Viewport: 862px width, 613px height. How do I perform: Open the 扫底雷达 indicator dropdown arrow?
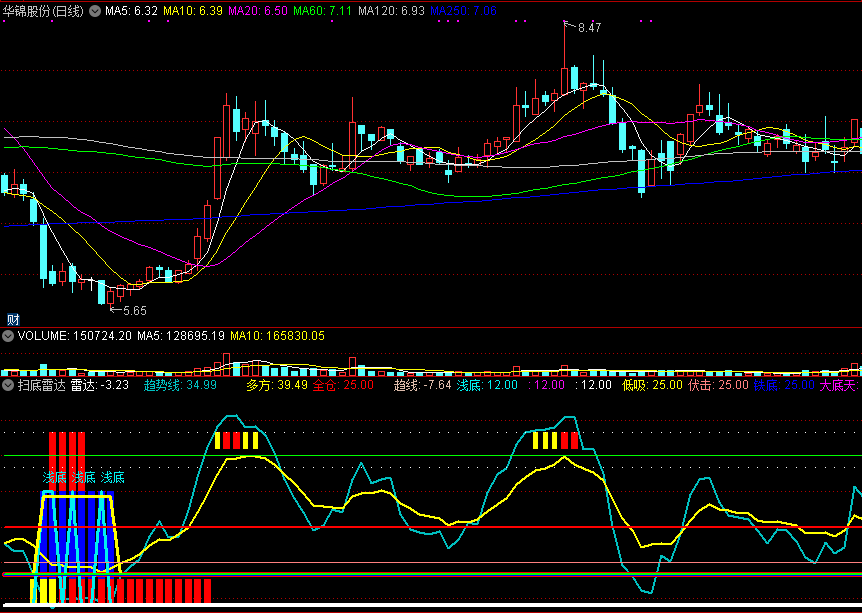(8, 385)
